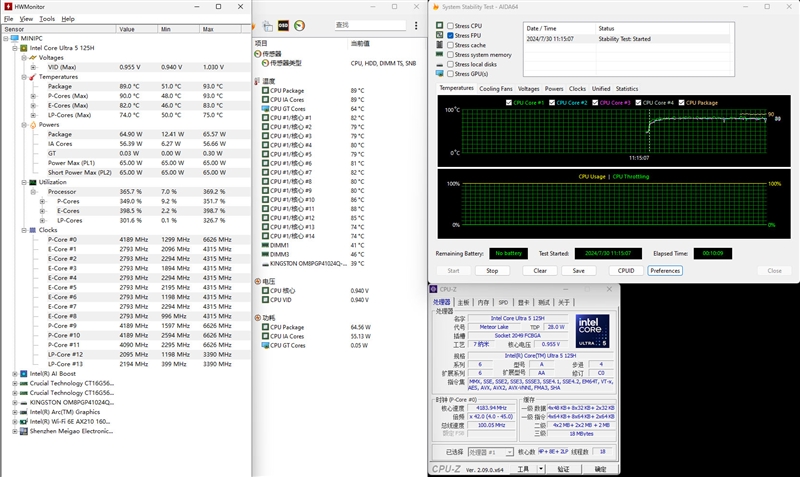This screenshot has height=477, width=800.
Task: Expand the P-Cores (Max) temperature row
Action: [33, 96]
